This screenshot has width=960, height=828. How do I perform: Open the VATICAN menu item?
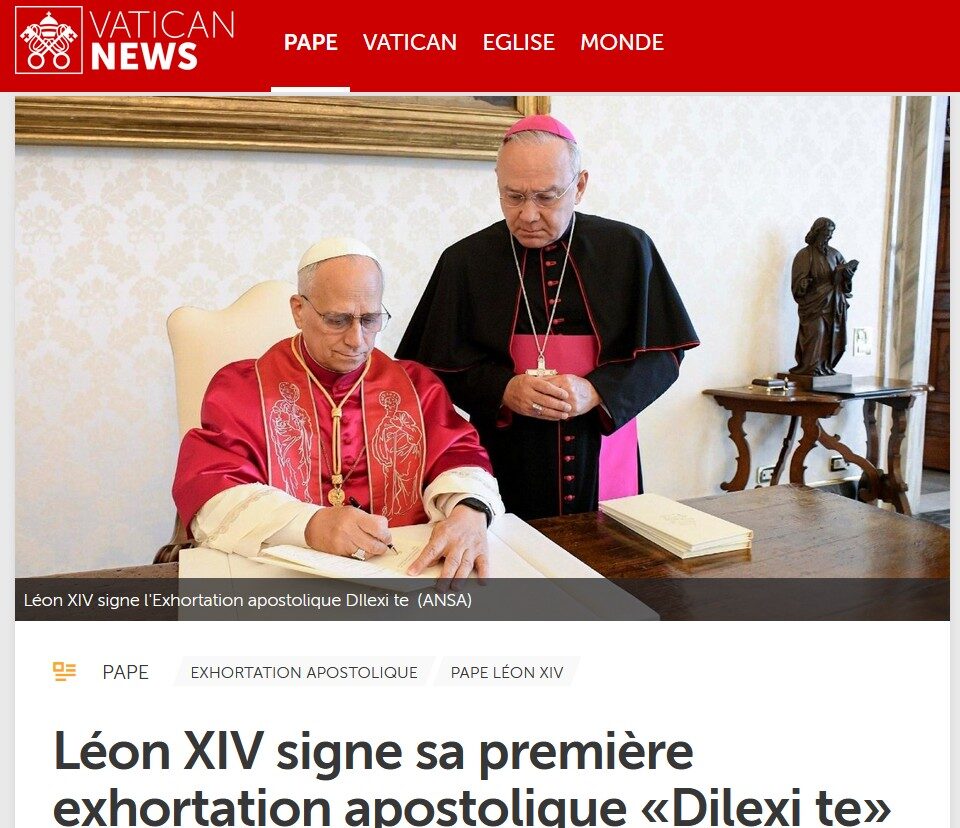[410, 42]
